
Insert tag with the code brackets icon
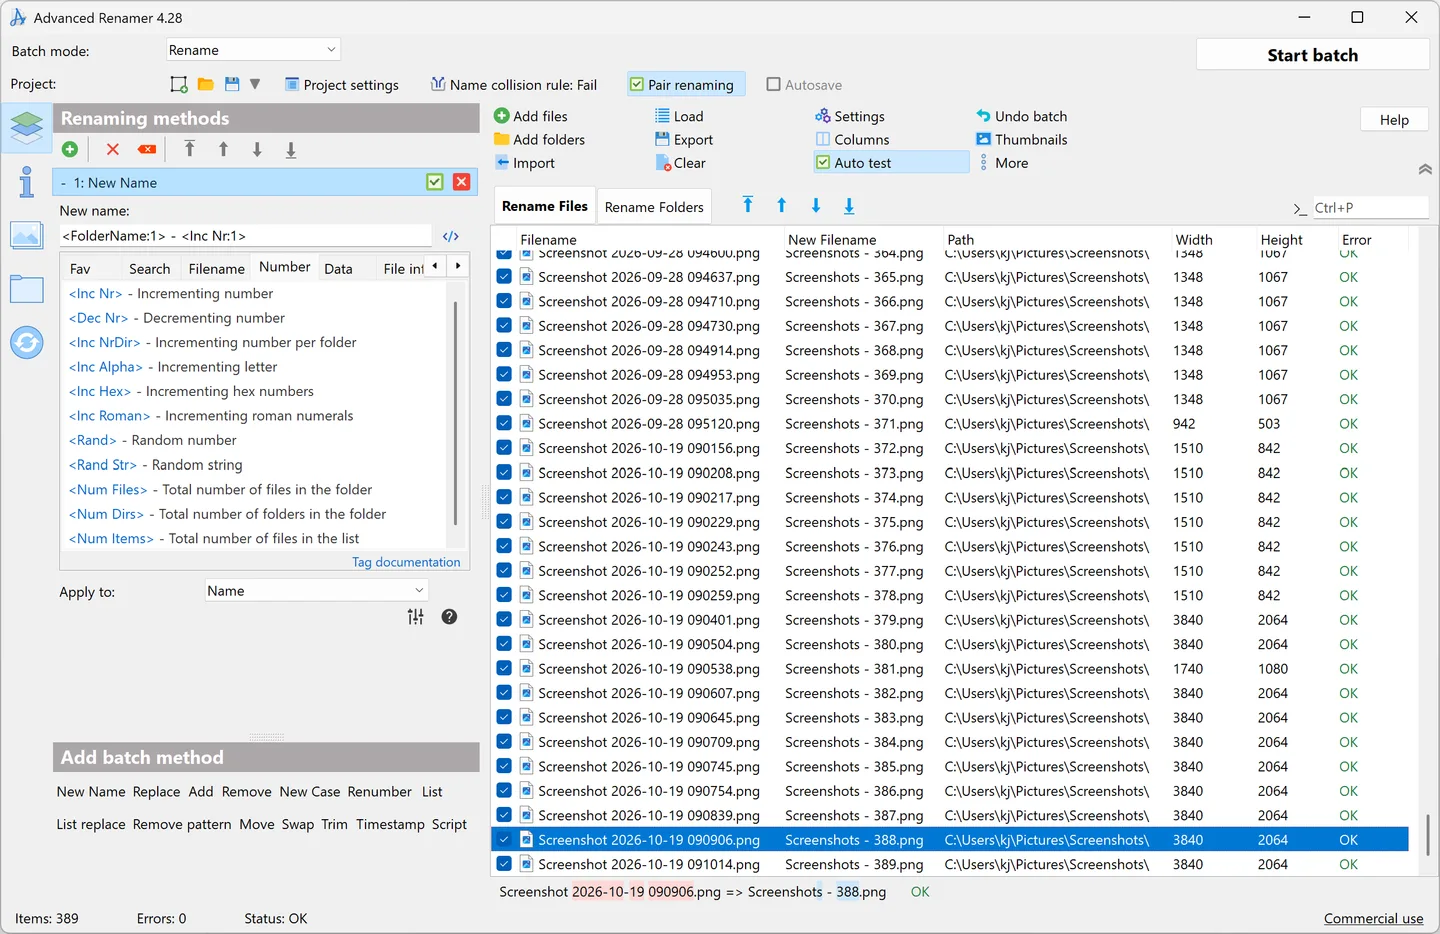pos(451,236)
